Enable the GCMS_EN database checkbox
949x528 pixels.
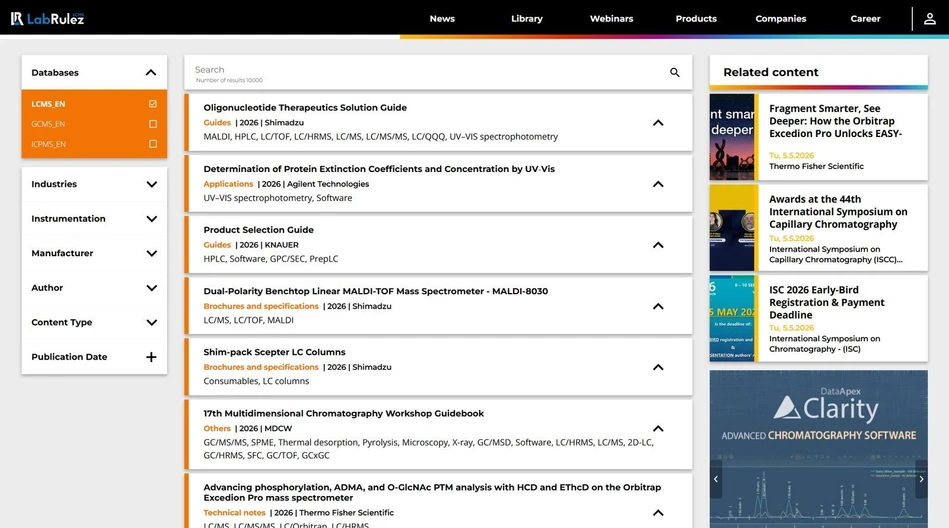point(153,124)
